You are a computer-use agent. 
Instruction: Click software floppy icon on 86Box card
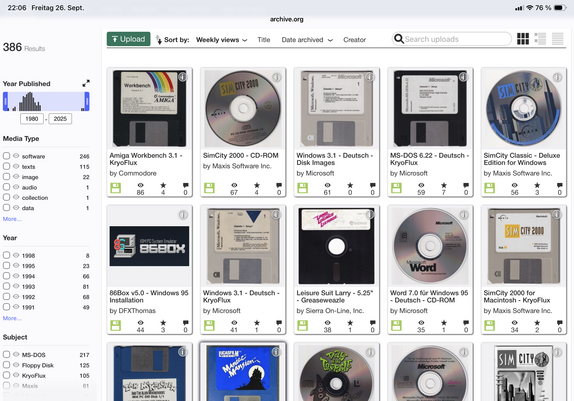tap(115, 325)
